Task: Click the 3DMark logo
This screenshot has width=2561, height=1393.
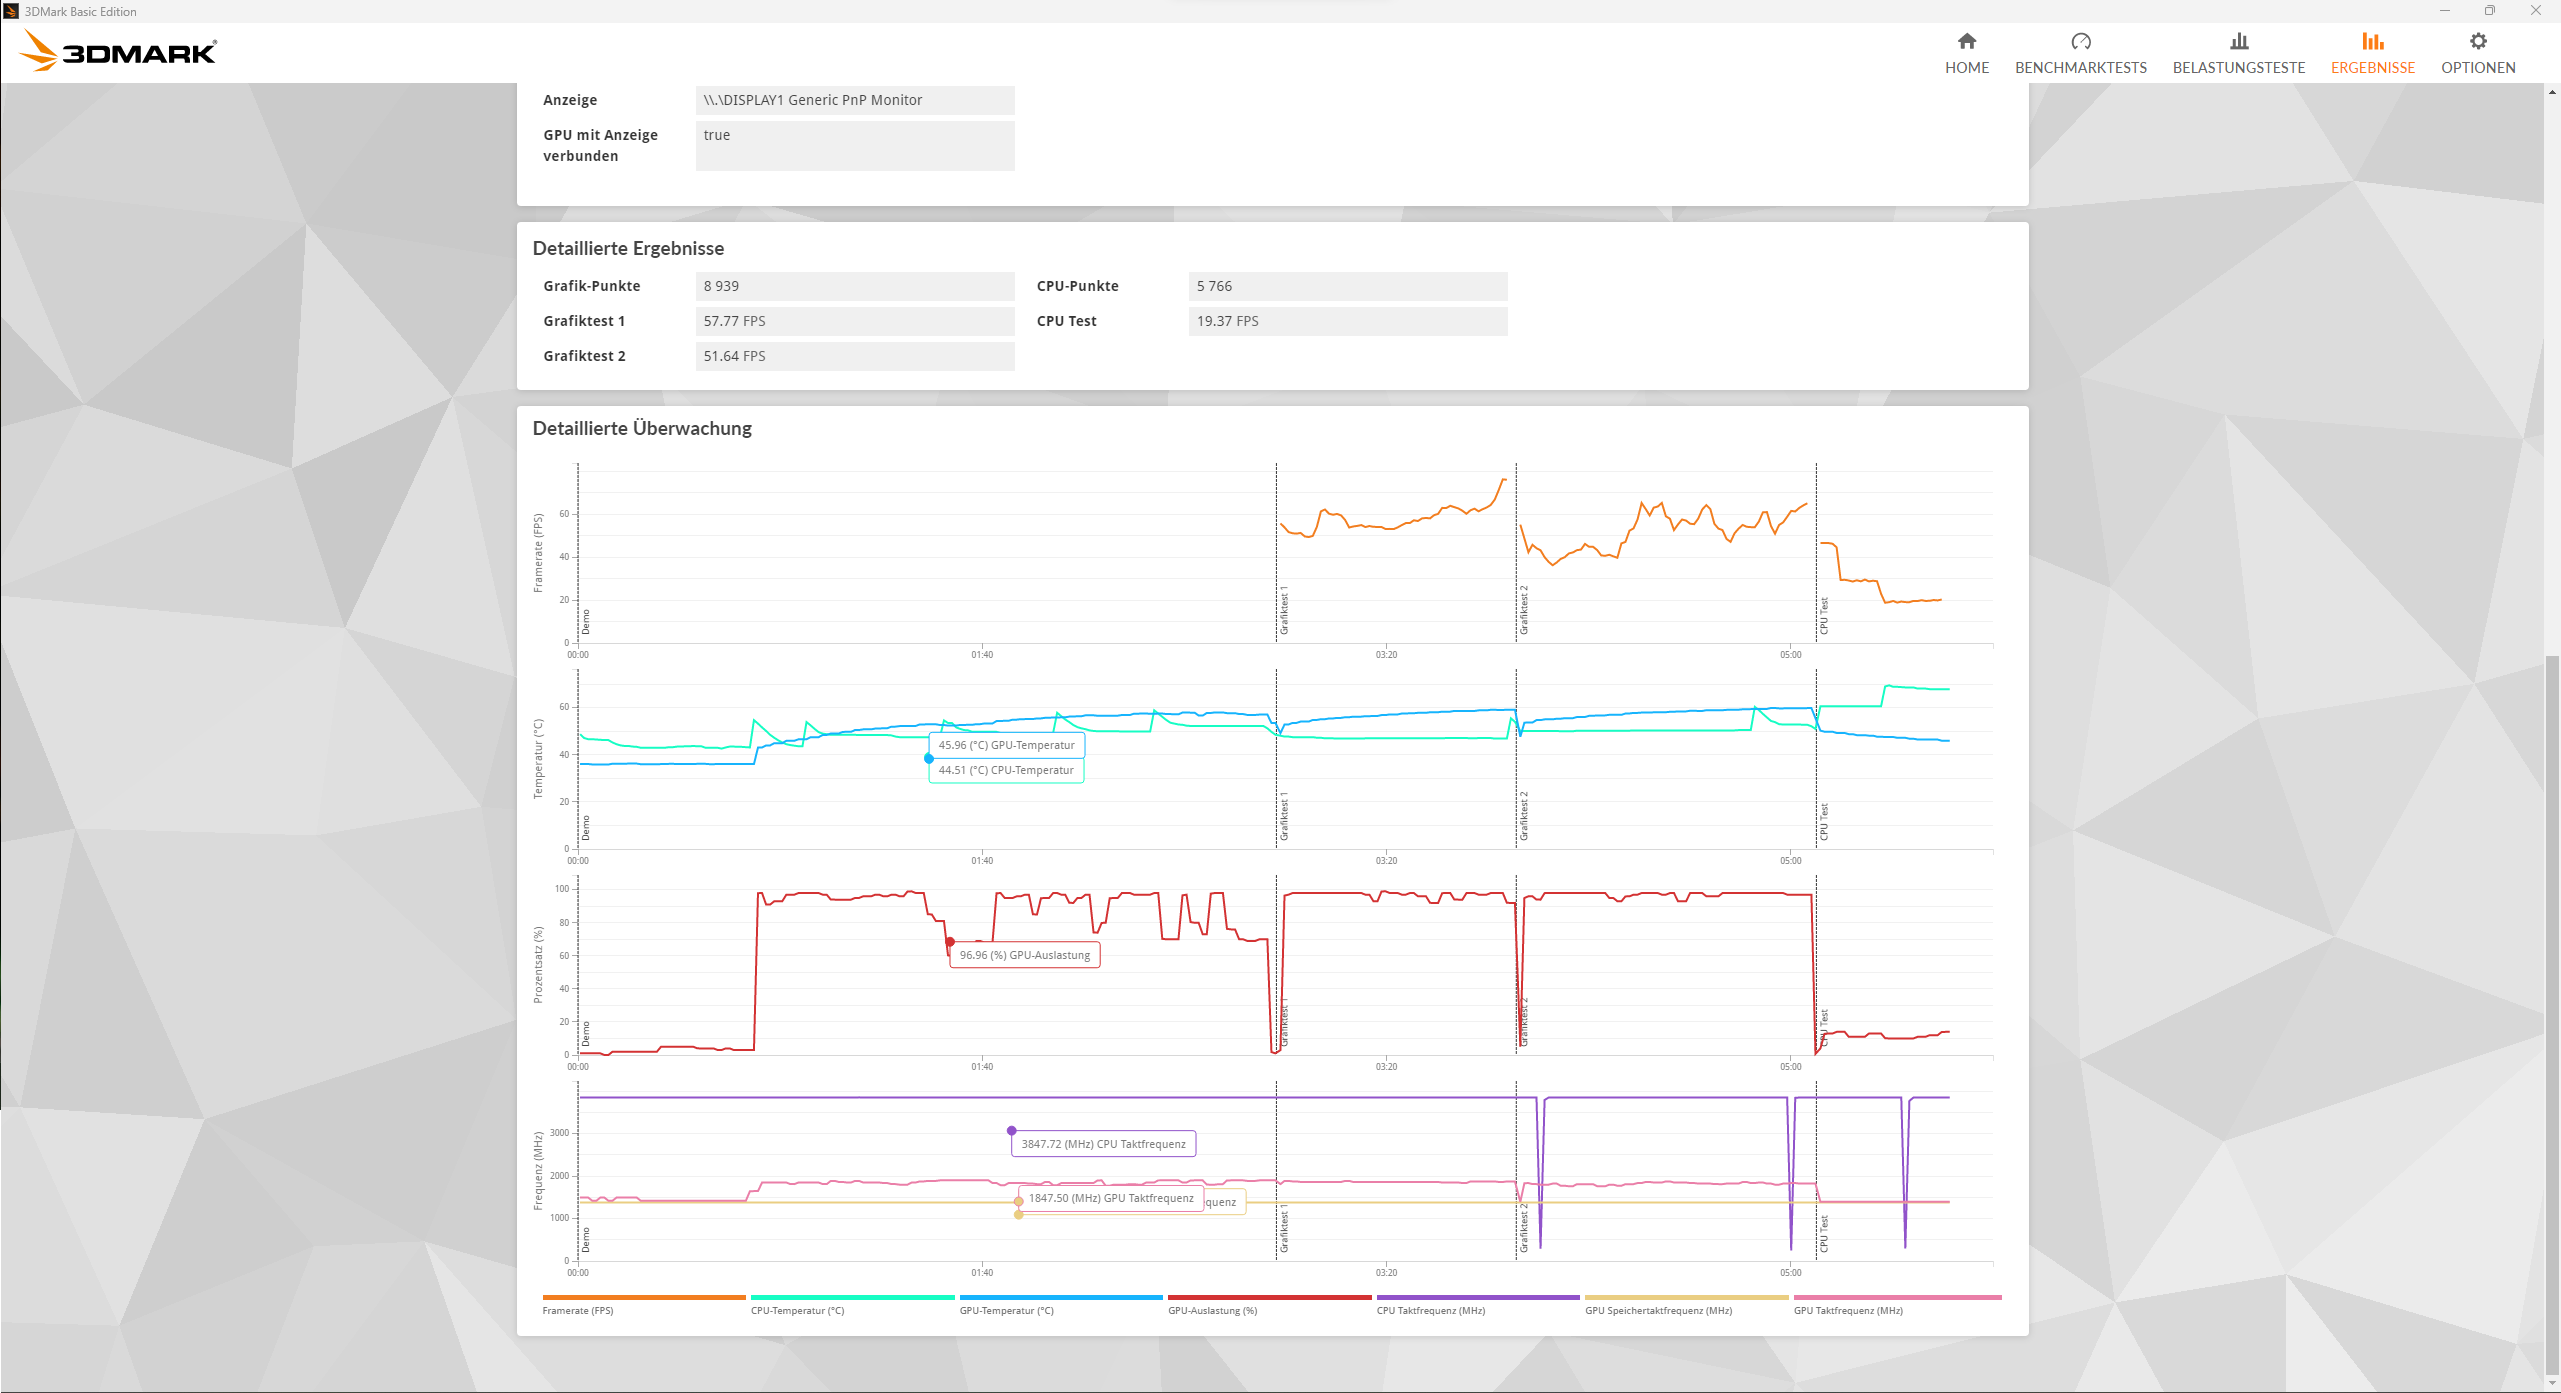Action: tap(119, 51)
